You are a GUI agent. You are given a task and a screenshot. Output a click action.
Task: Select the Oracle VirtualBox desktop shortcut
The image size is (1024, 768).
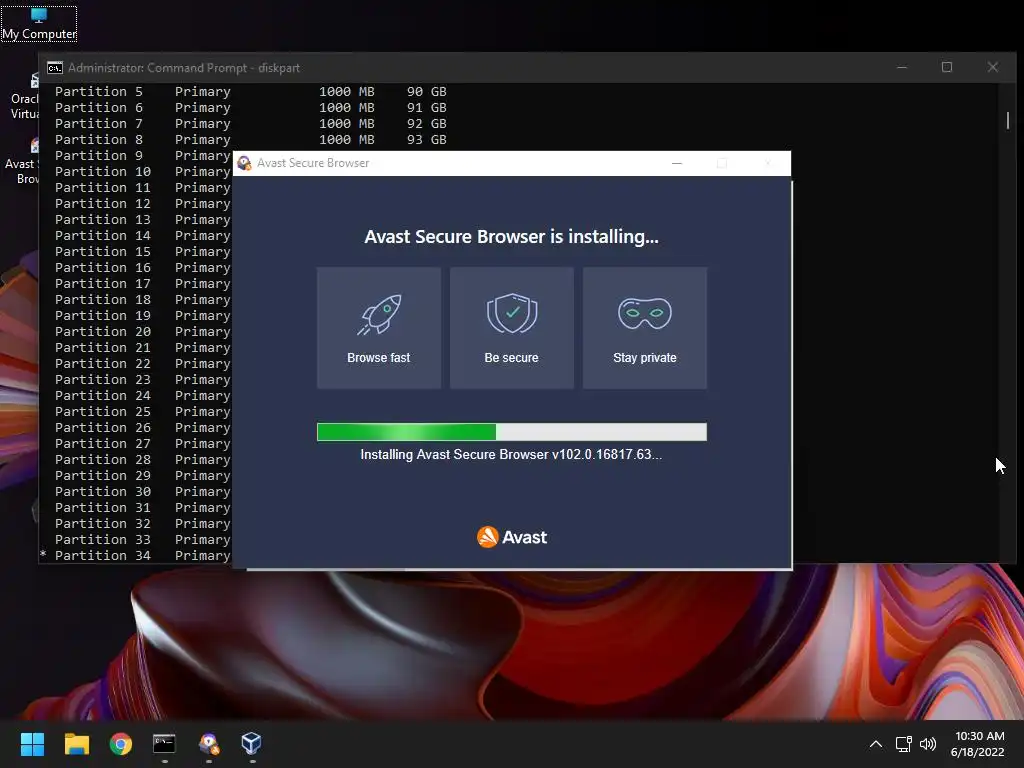point(25,98)
